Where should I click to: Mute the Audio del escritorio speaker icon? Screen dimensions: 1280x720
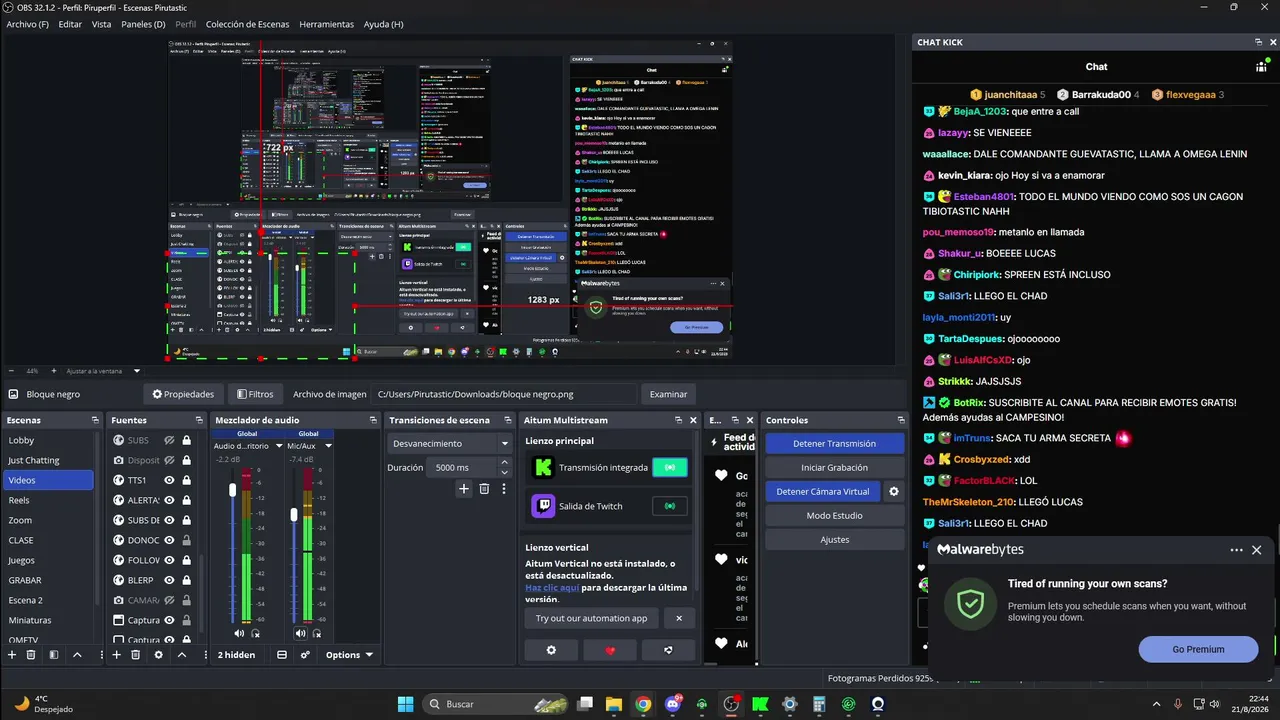click(239, 633)
